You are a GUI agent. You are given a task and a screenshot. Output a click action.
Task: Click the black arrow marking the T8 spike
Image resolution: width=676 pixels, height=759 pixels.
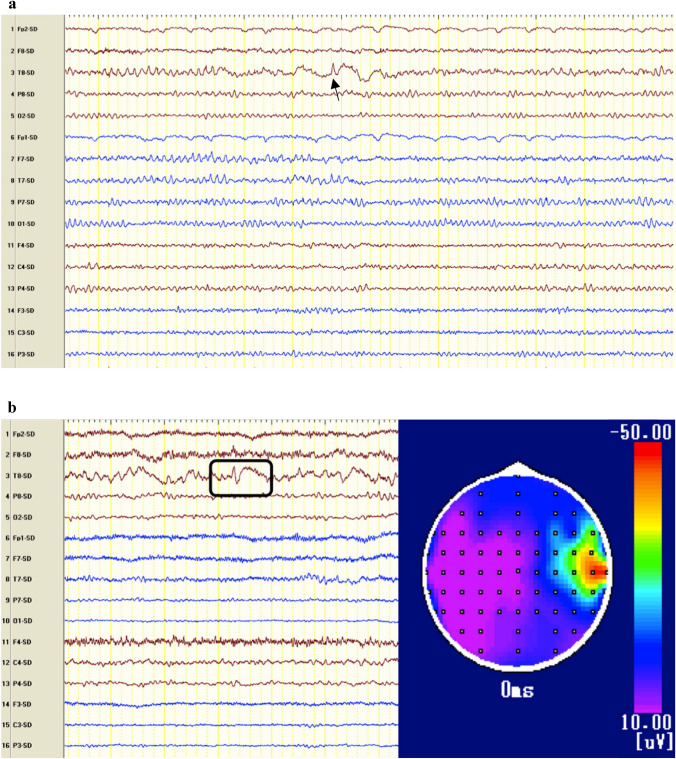[335, 90]
